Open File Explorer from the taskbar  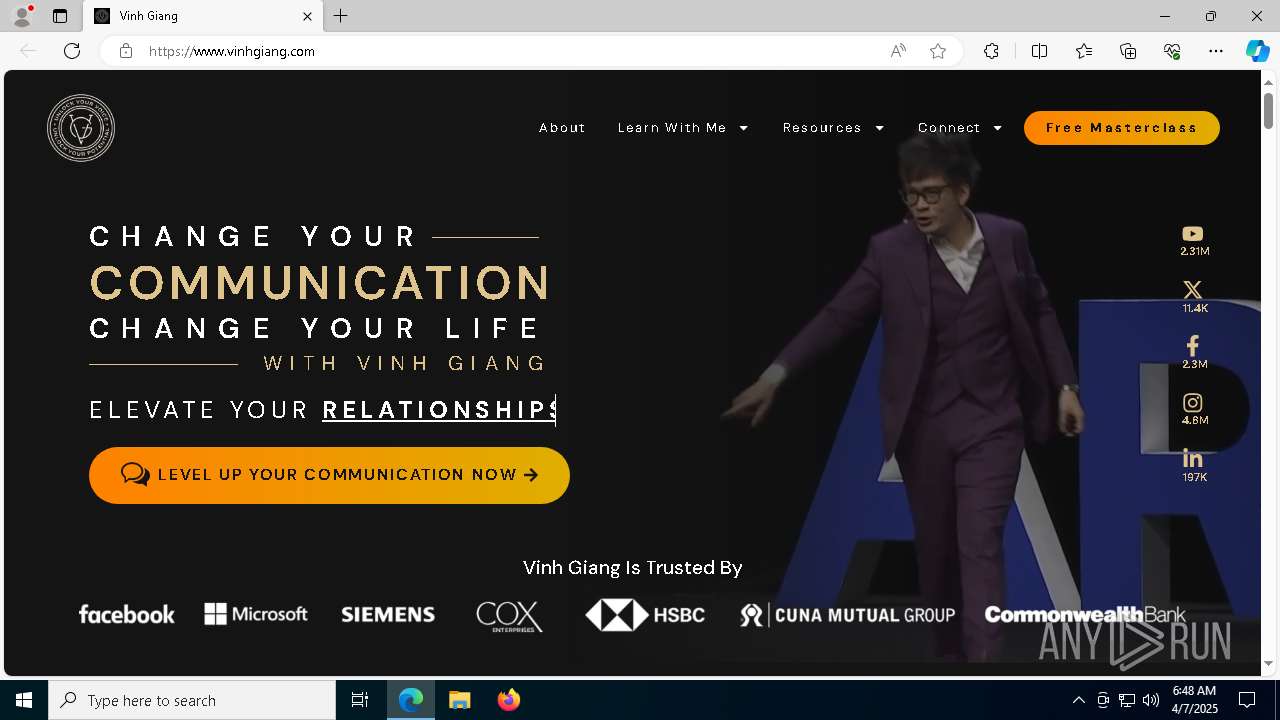coord(459,700)
